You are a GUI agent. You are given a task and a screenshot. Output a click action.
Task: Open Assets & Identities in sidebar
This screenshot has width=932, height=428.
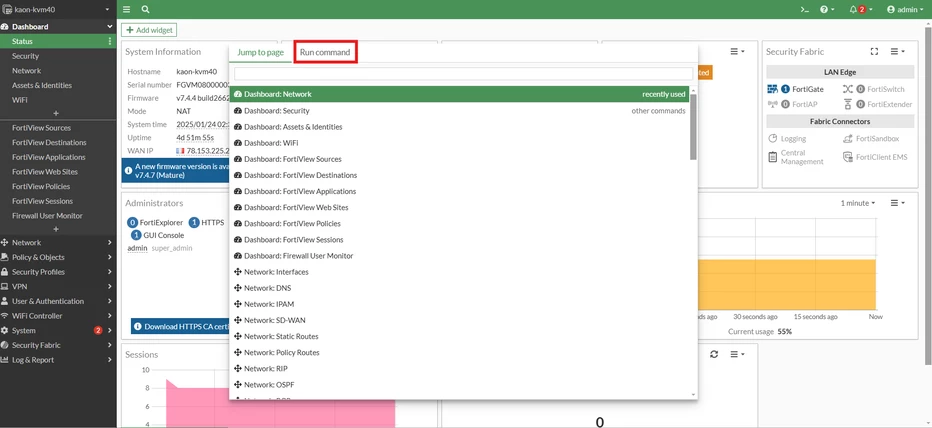click(x=42, y=85)
